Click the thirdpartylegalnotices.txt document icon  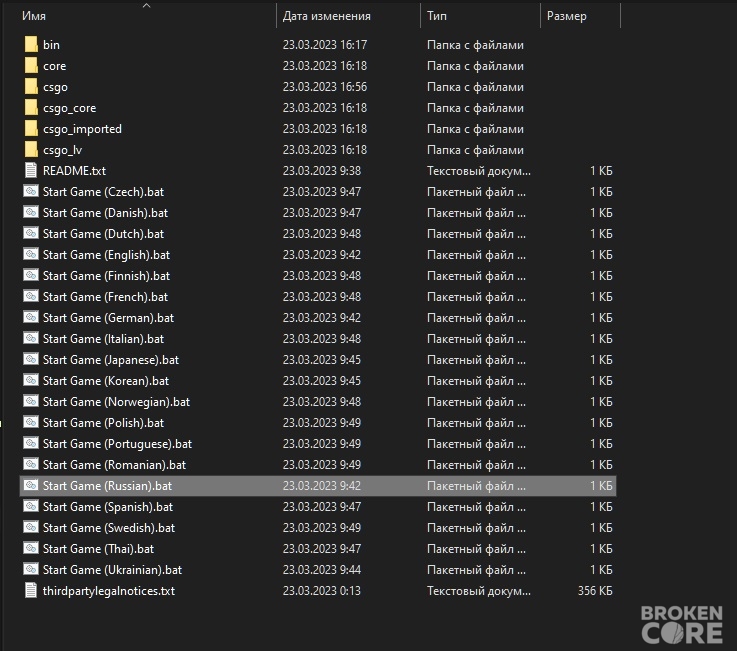[31, 590]
